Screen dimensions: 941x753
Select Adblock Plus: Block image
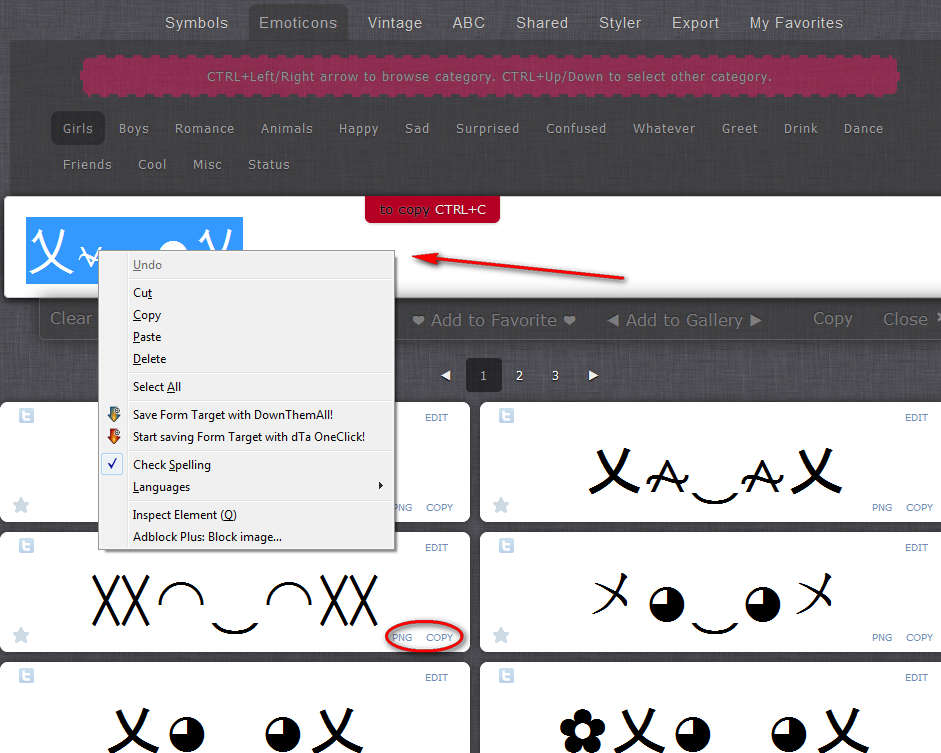246,536
